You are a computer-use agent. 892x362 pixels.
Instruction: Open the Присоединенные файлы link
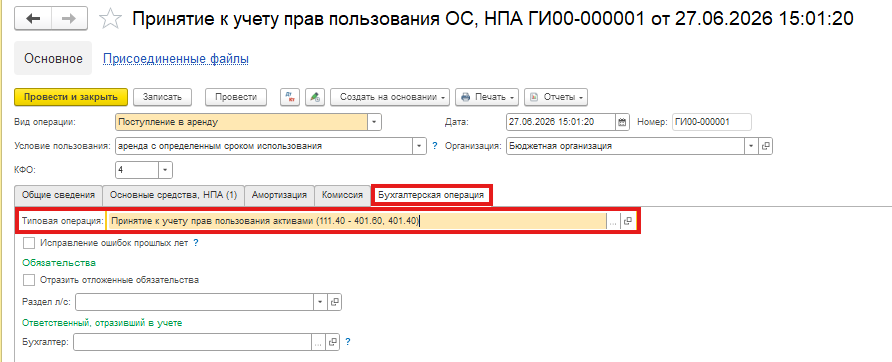[175, 59]
